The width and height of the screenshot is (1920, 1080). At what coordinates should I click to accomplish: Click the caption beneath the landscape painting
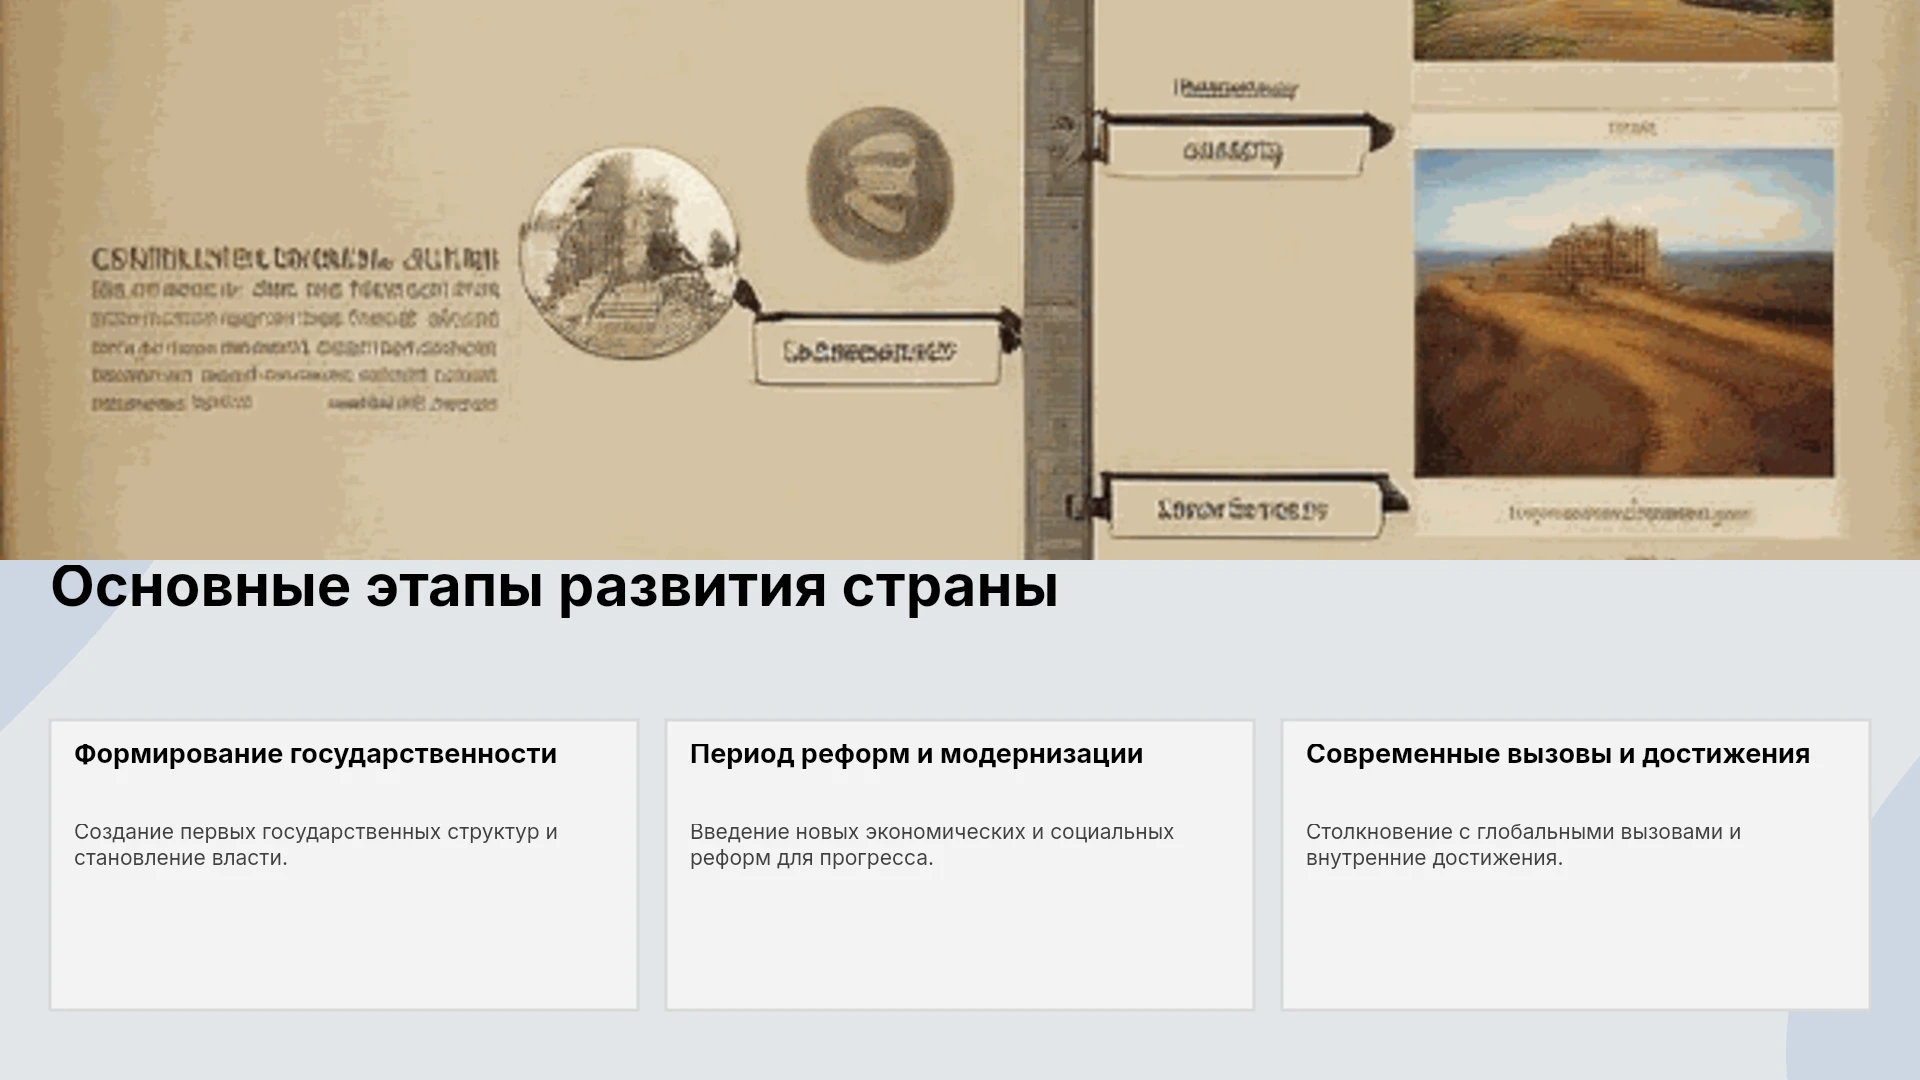click(x=1630, y=514)
